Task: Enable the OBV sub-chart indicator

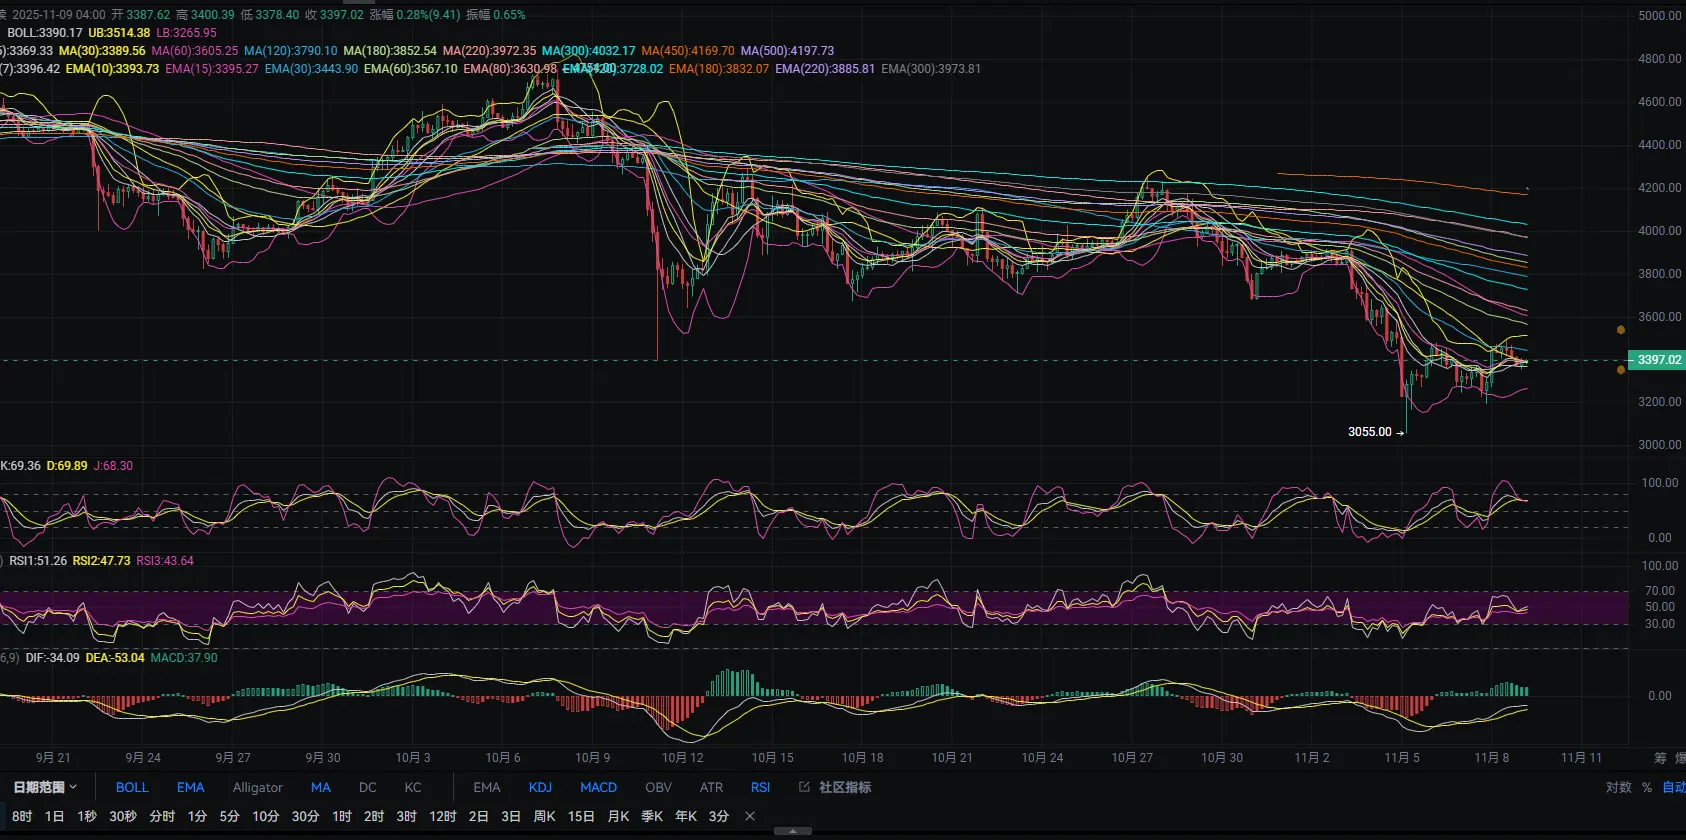Action: pos(658,787)
